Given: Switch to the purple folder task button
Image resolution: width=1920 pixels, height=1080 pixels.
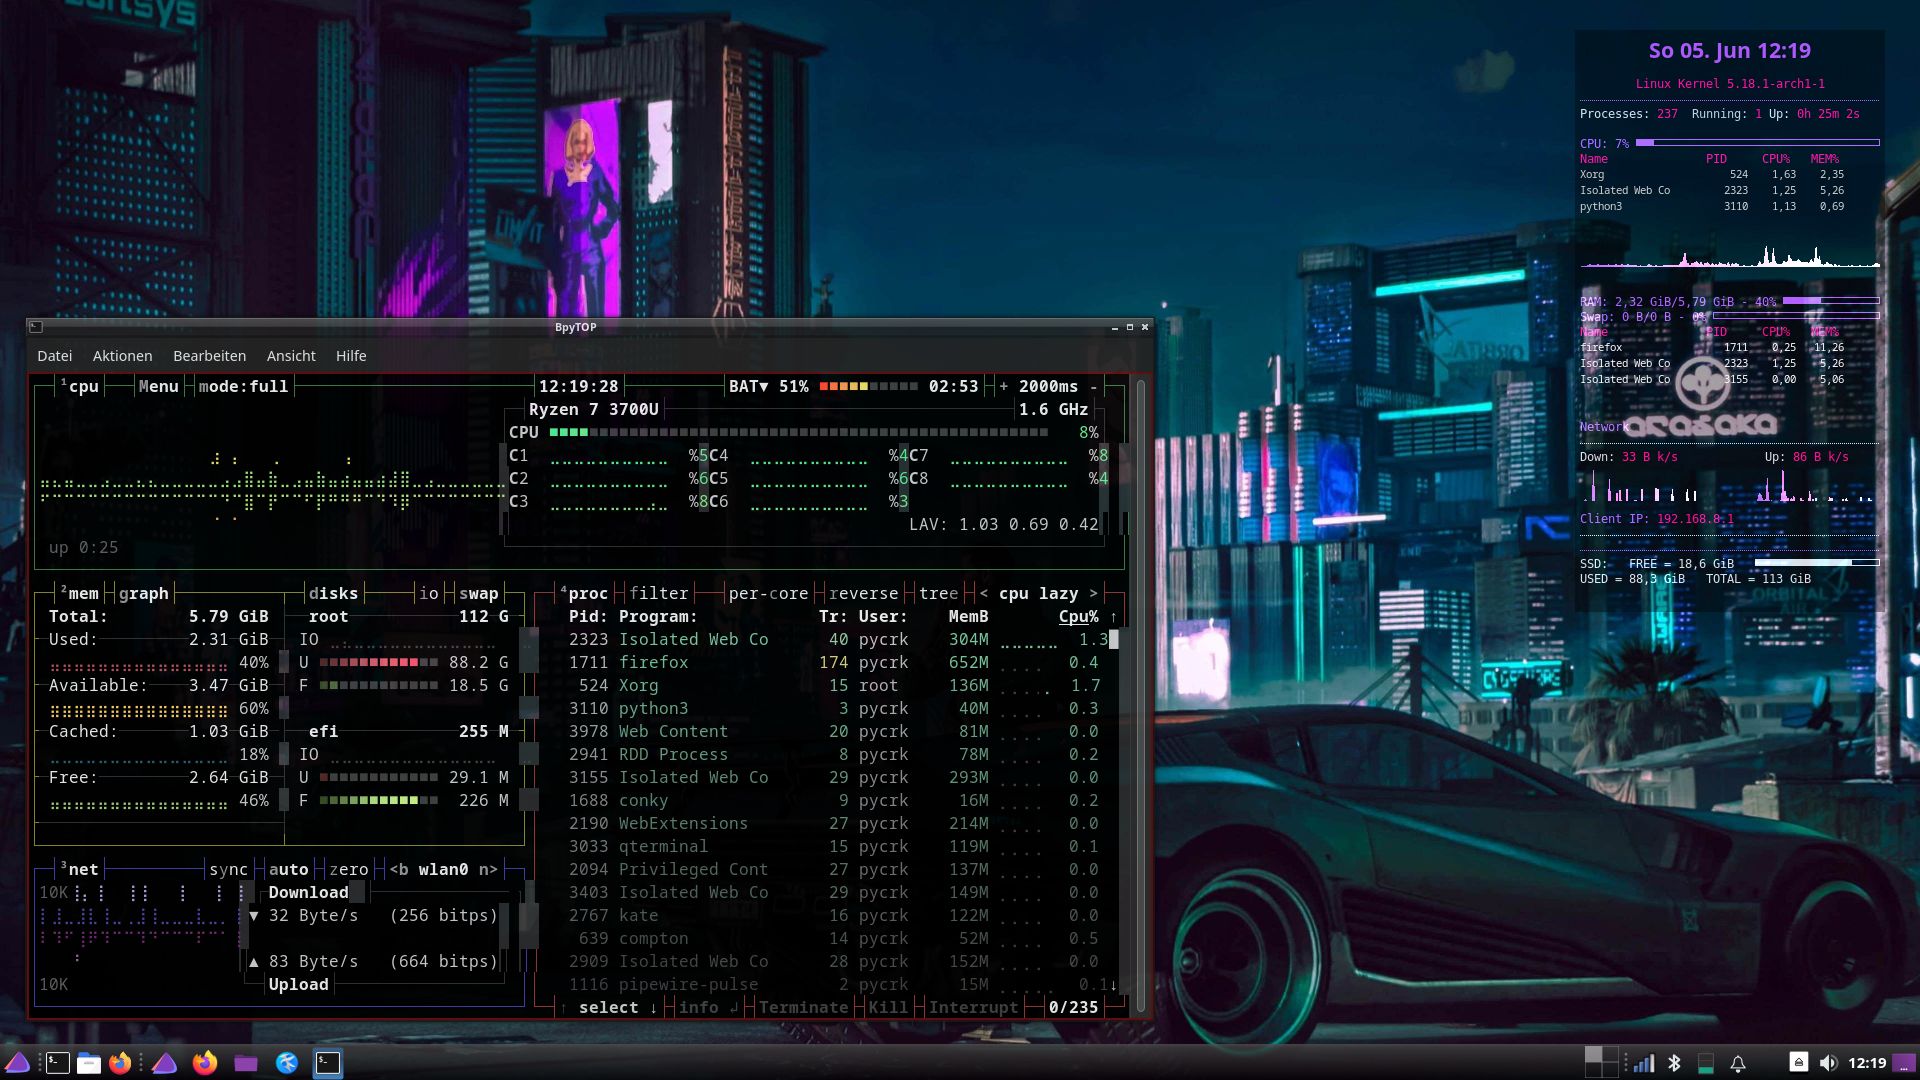Looking at the screenshot, I should pos(246,1063).
